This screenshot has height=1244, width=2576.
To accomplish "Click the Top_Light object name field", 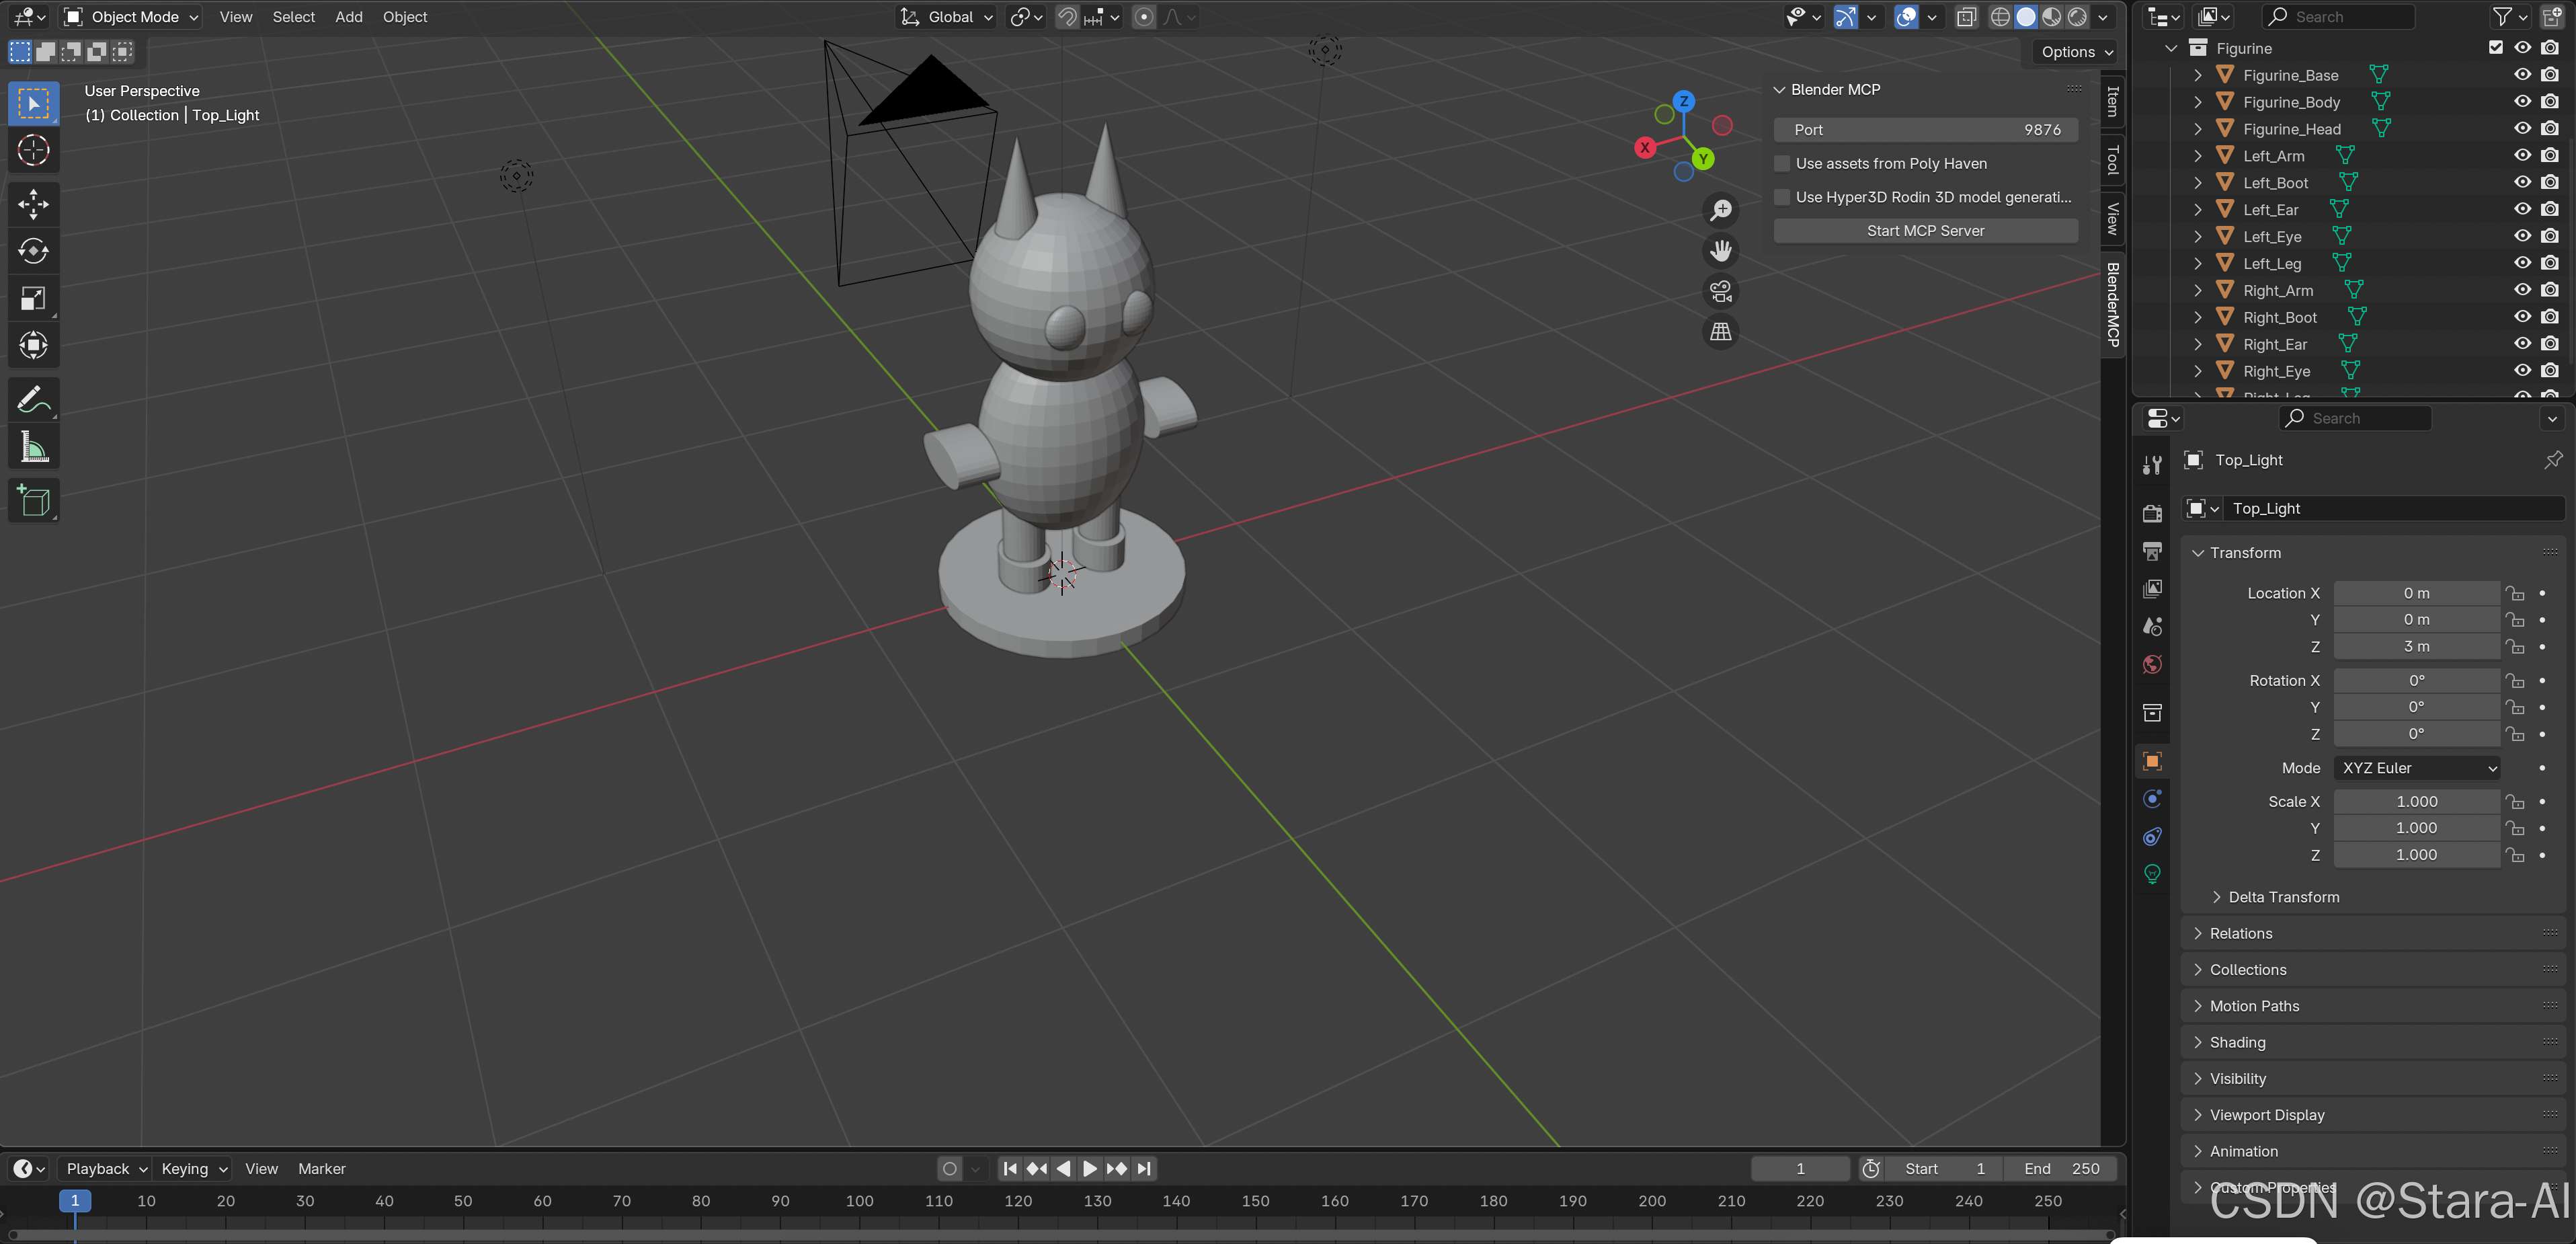I will coord(2393,509).
